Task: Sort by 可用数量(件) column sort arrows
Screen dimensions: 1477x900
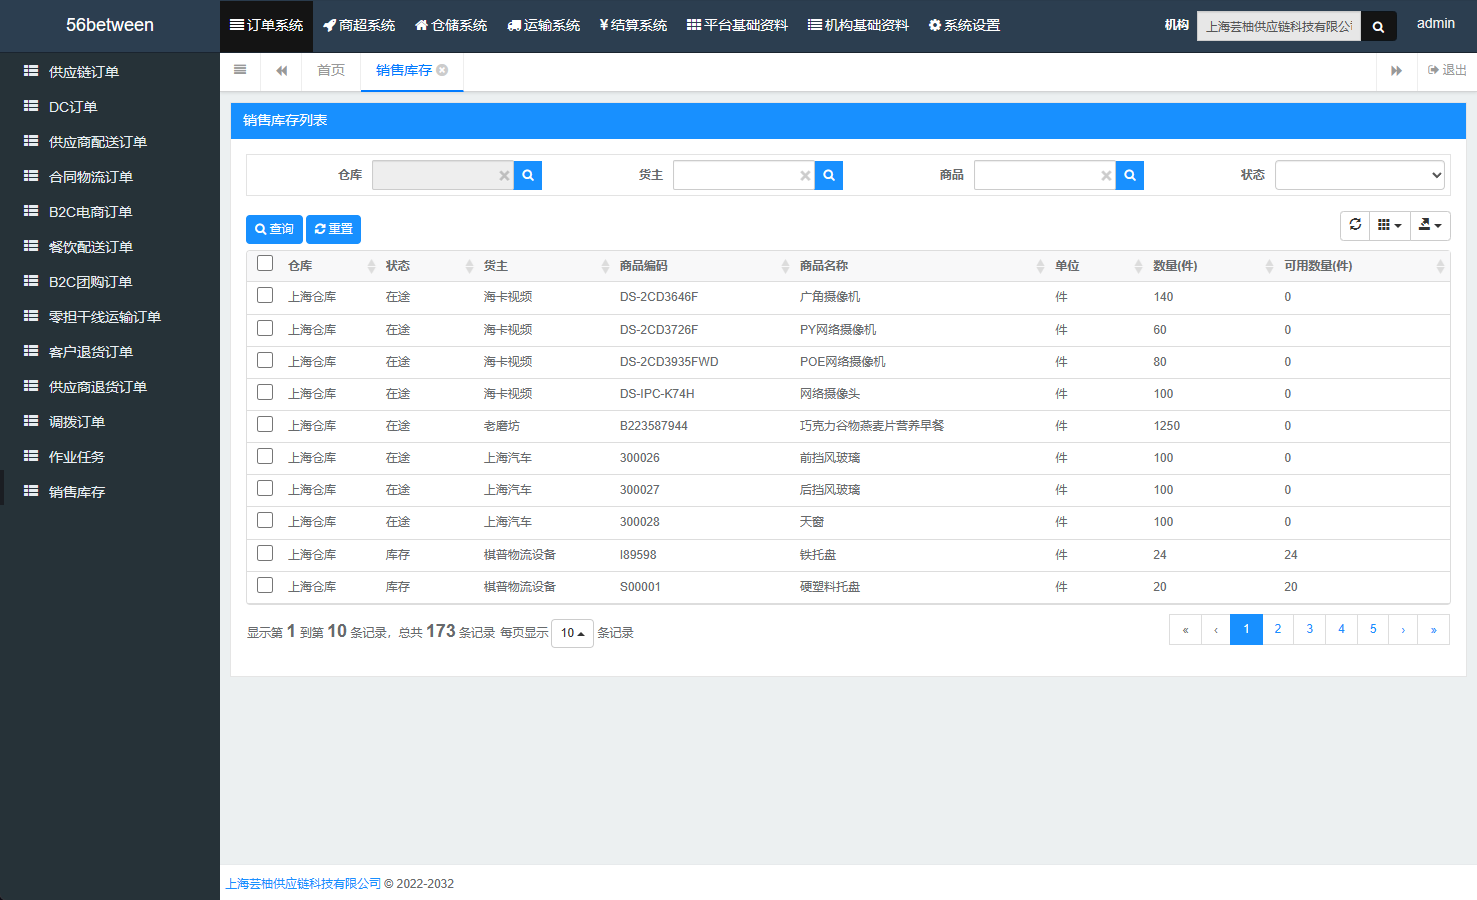Action: point(1440,266)
